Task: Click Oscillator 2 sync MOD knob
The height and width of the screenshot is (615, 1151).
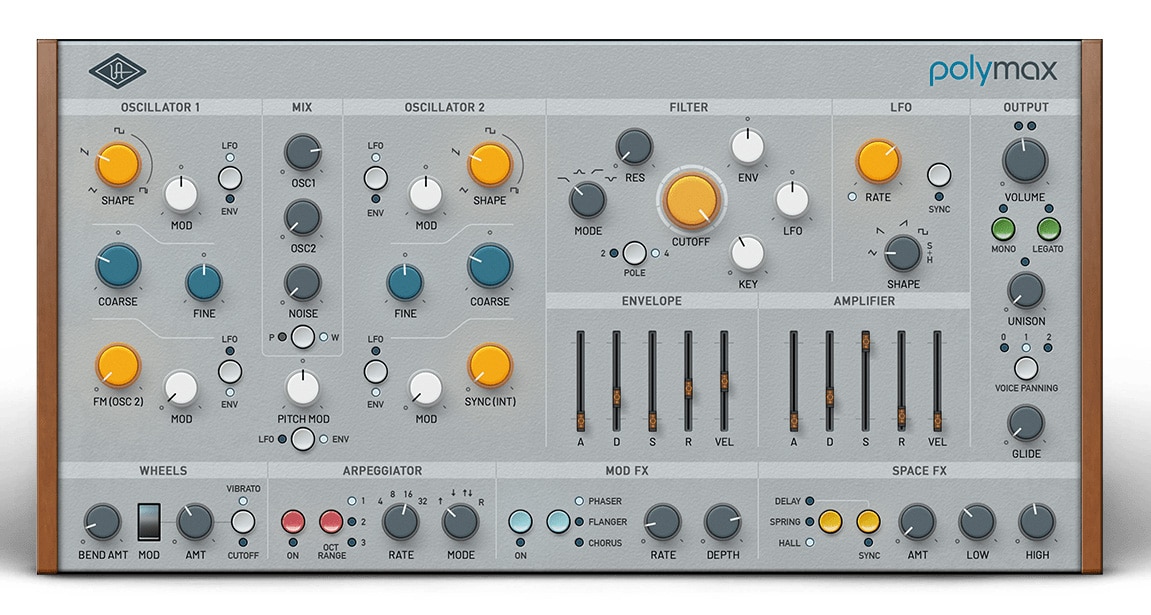Action: 425,388
